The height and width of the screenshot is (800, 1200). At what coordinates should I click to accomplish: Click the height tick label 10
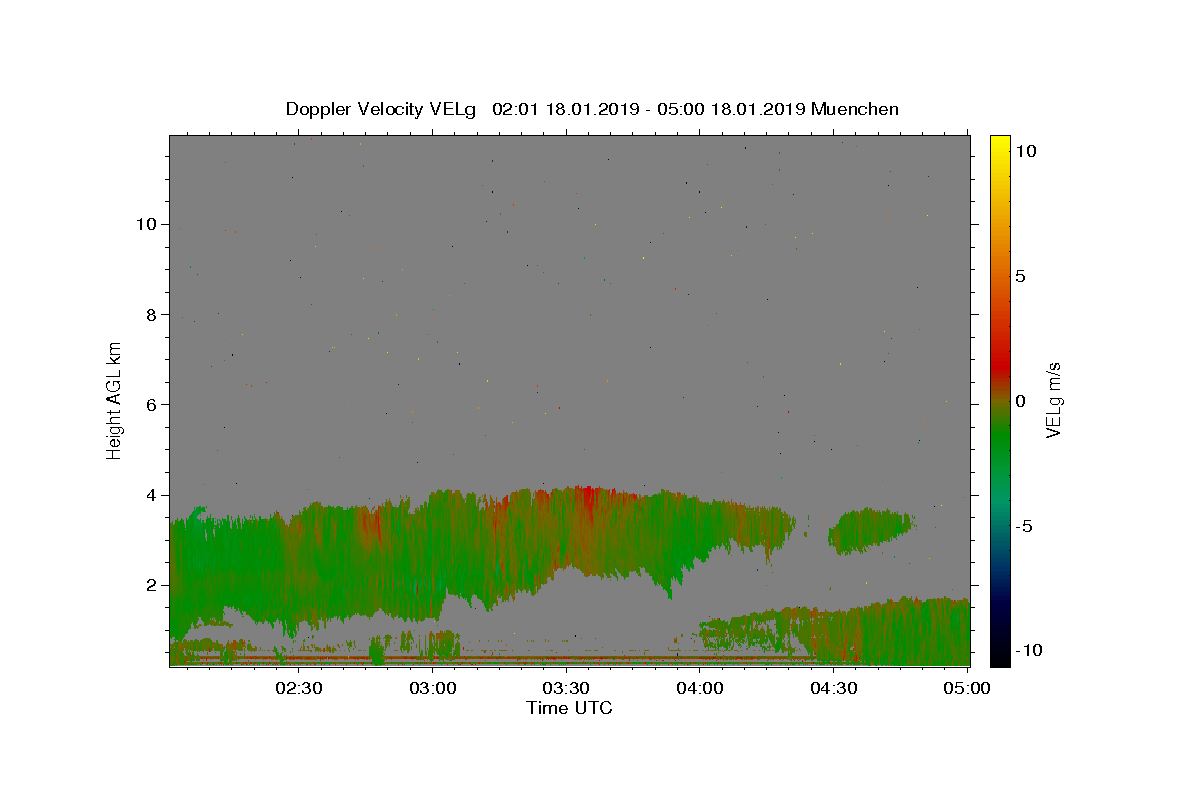(x=147, y=224)
